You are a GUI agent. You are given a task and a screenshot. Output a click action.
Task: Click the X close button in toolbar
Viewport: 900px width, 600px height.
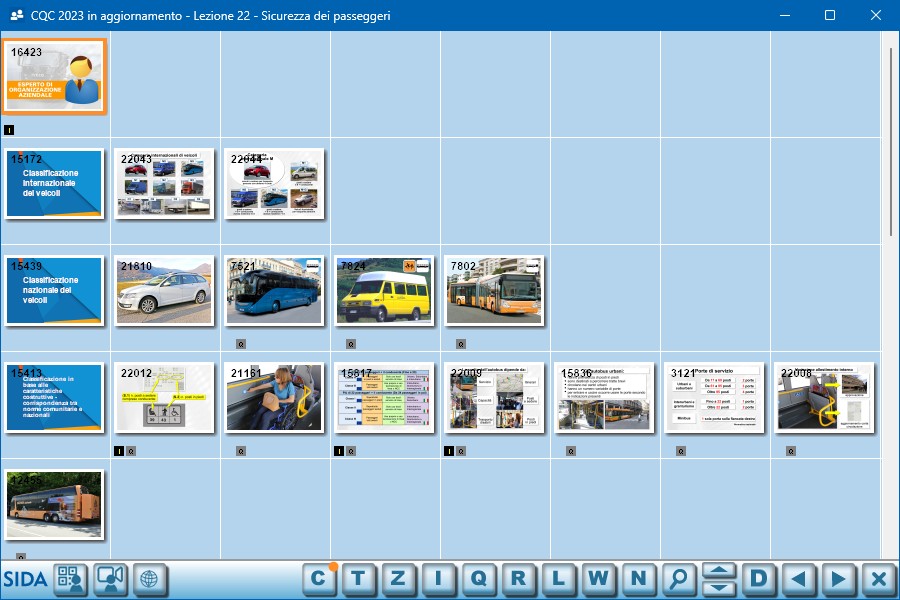(878, 579)
